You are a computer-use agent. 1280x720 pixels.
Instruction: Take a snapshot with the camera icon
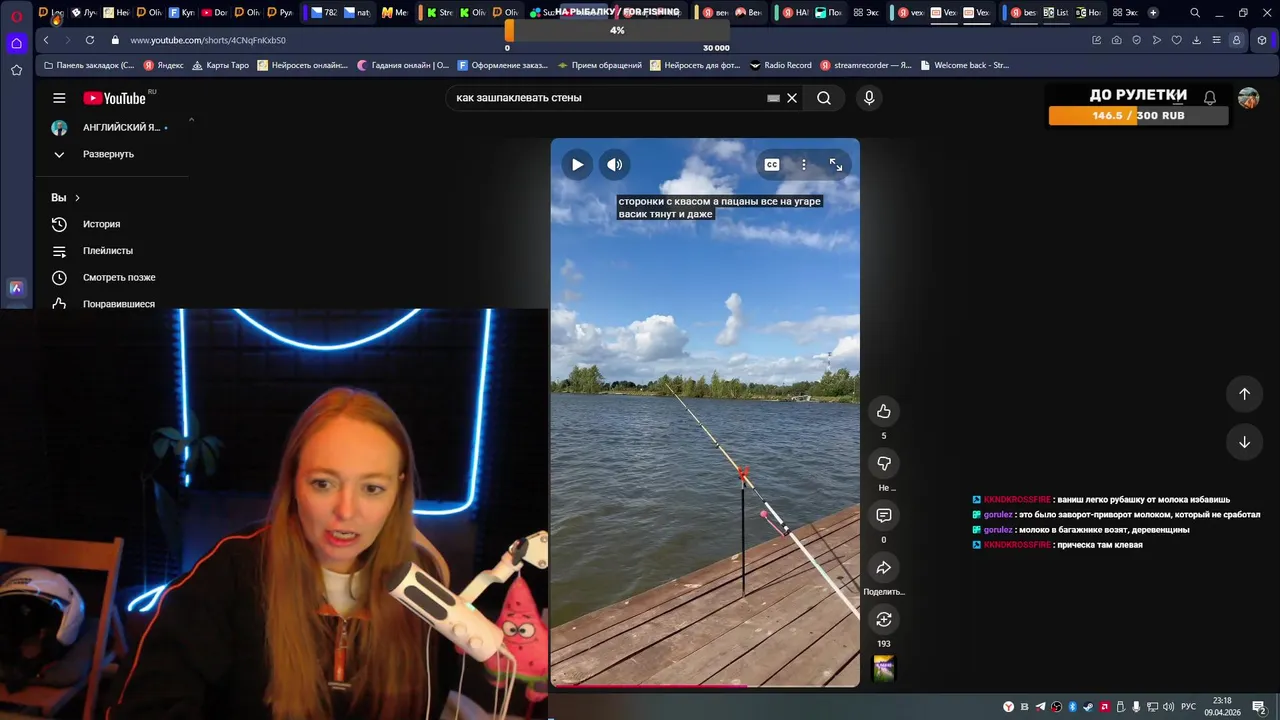coord(1116,40)
